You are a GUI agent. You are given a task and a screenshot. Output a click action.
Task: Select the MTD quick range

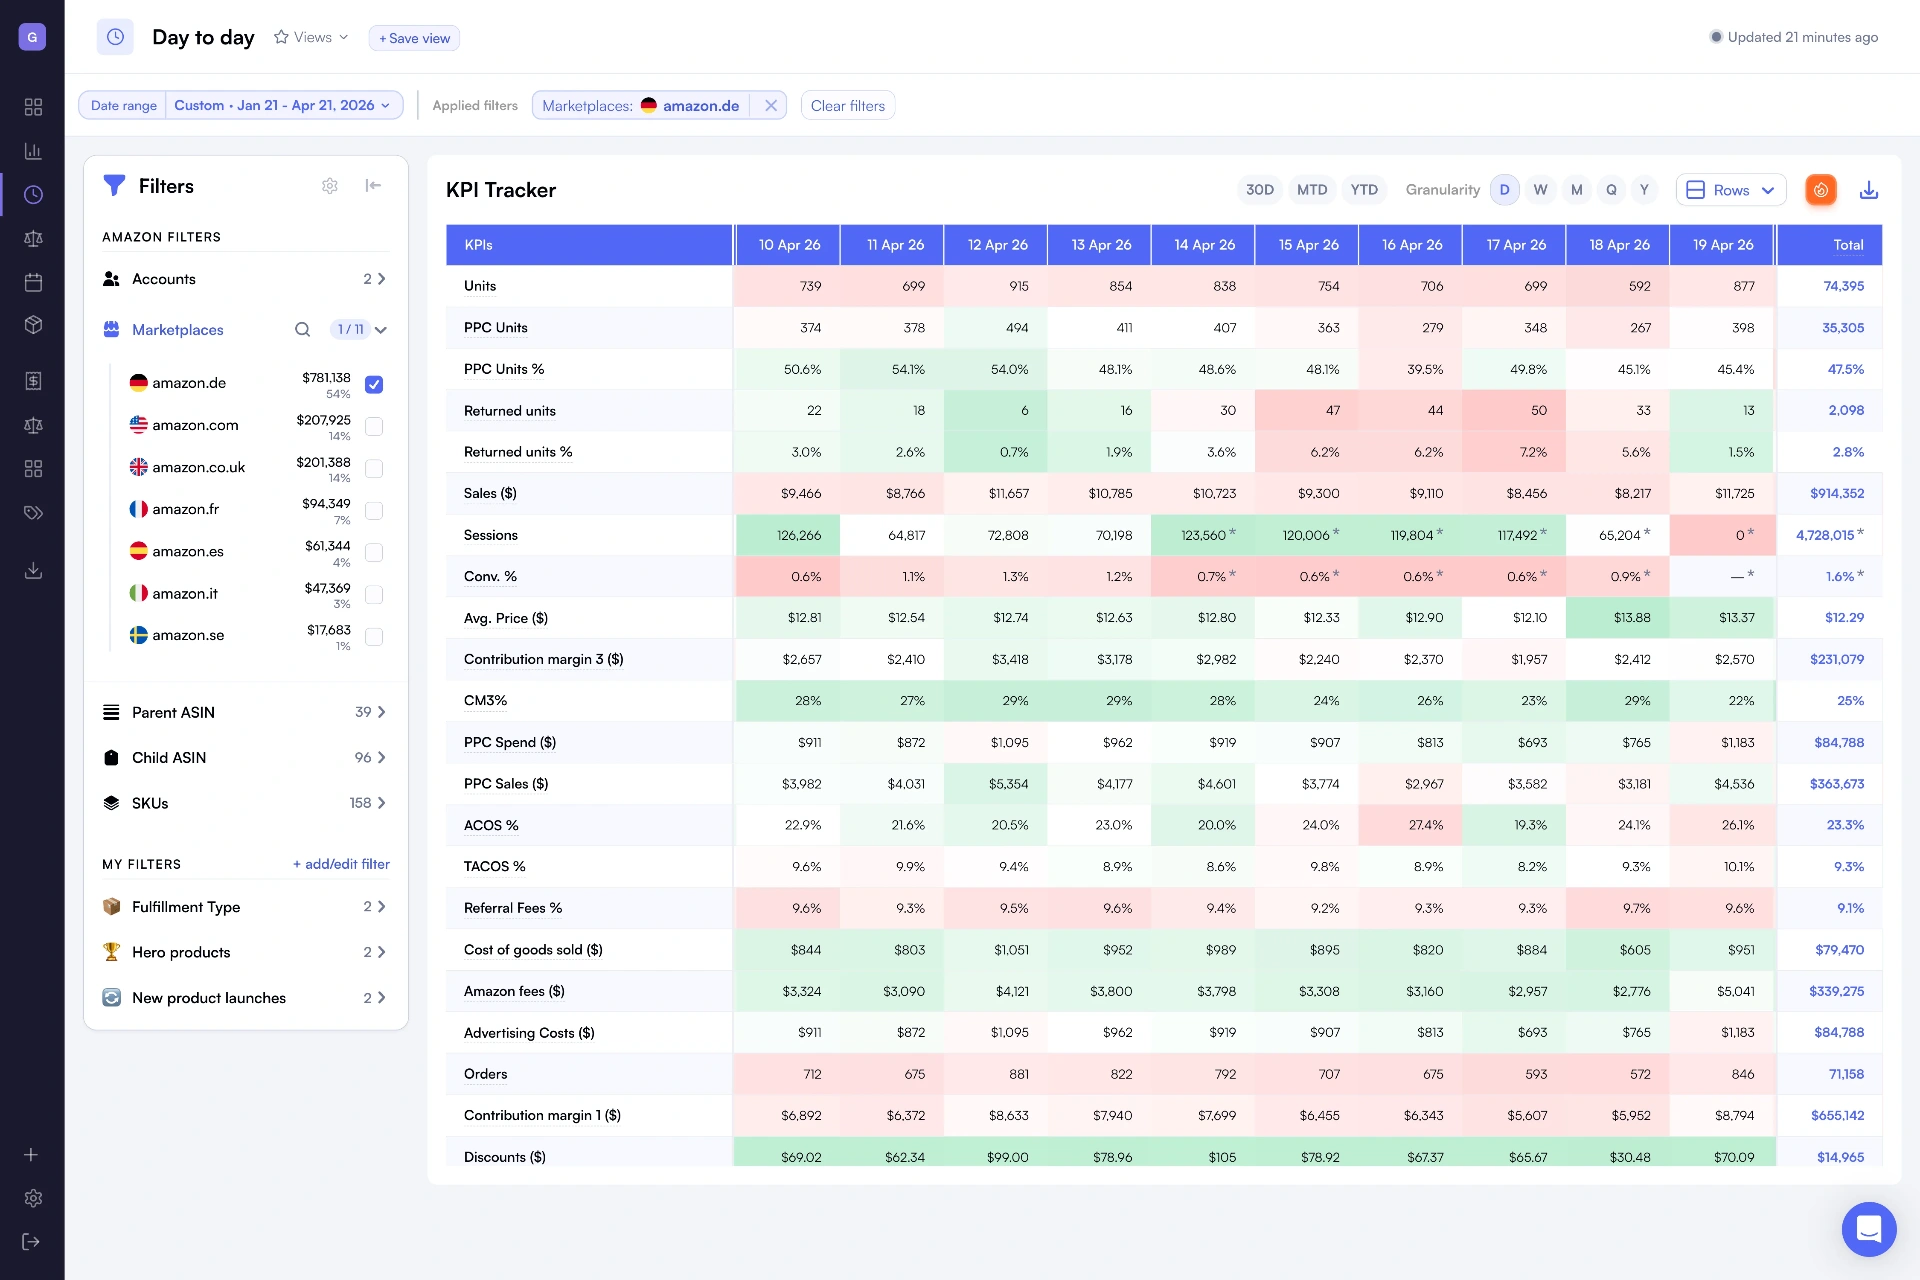(1312, 190)
